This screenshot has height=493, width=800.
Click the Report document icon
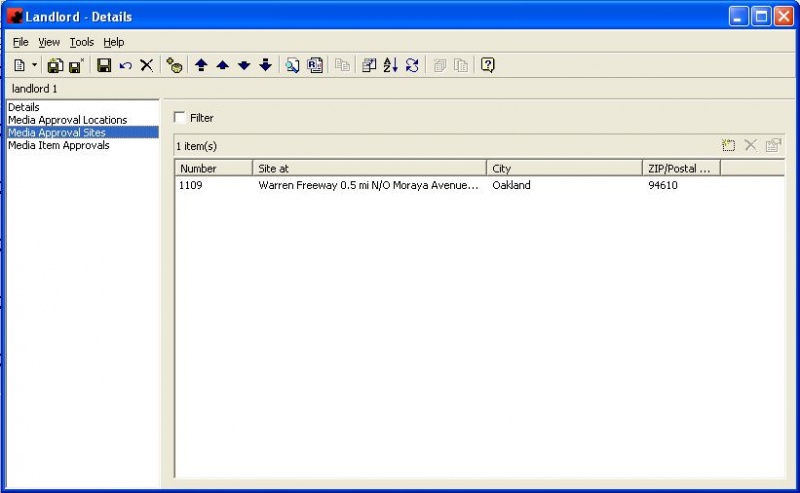315,65
